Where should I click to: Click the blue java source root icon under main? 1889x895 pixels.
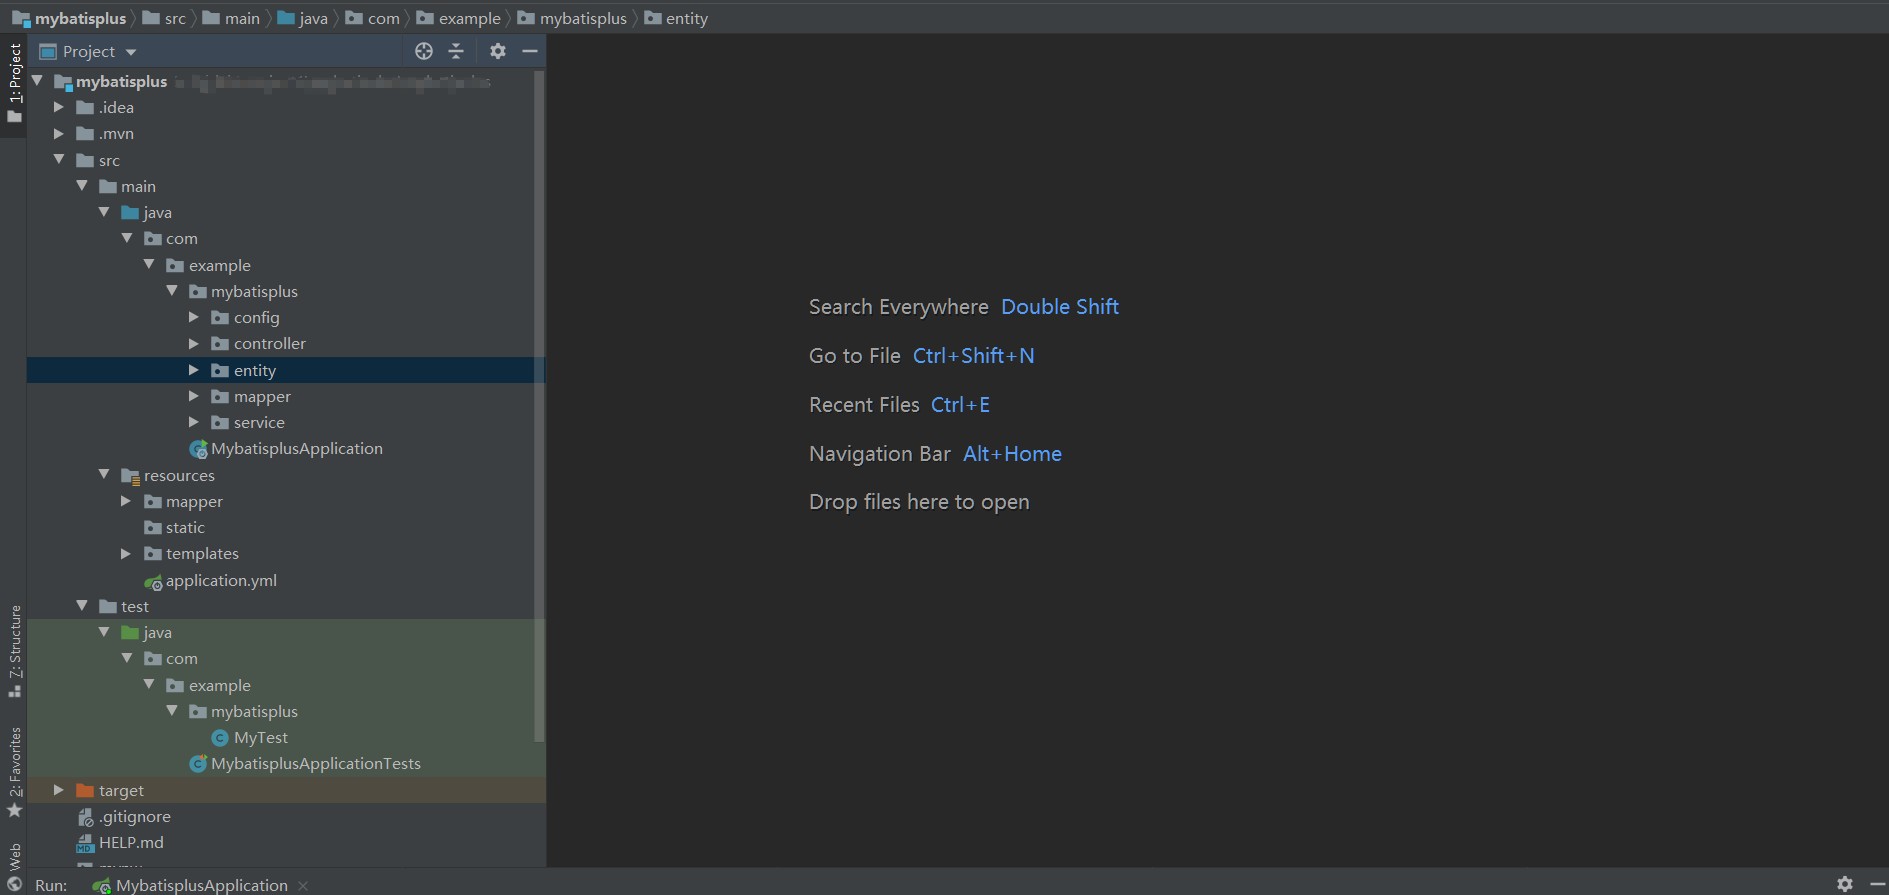130,212
